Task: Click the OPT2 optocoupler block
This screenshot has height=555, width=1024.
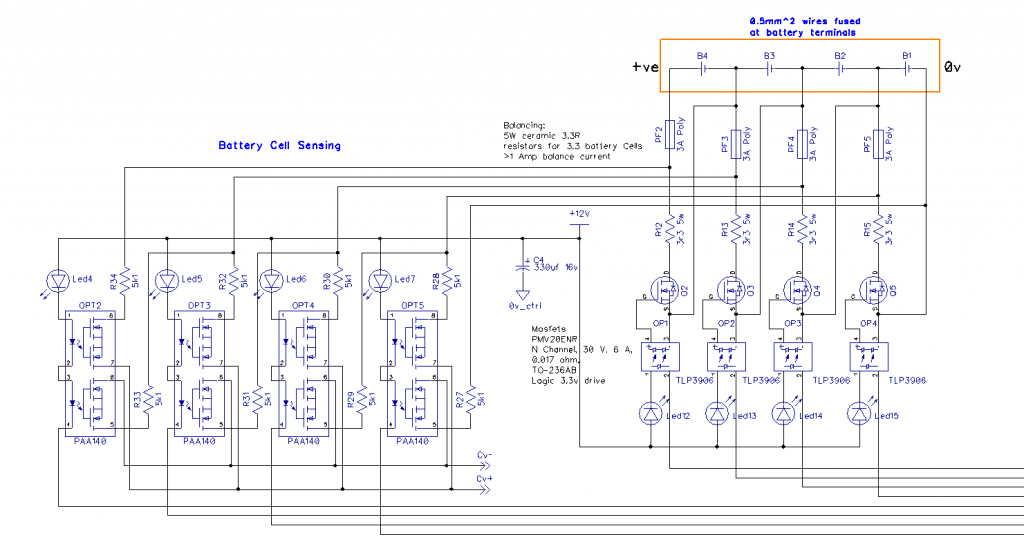Action: [x=91, y=374]
